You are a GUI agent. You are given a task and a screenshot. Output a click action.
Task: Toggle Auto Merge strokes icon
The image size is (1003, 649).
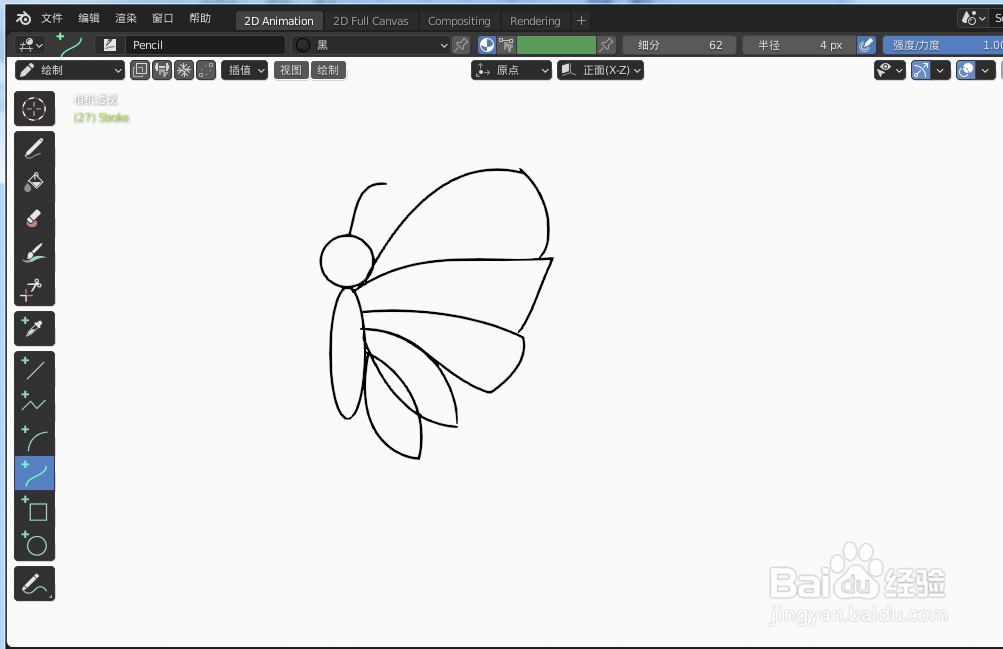206,70
